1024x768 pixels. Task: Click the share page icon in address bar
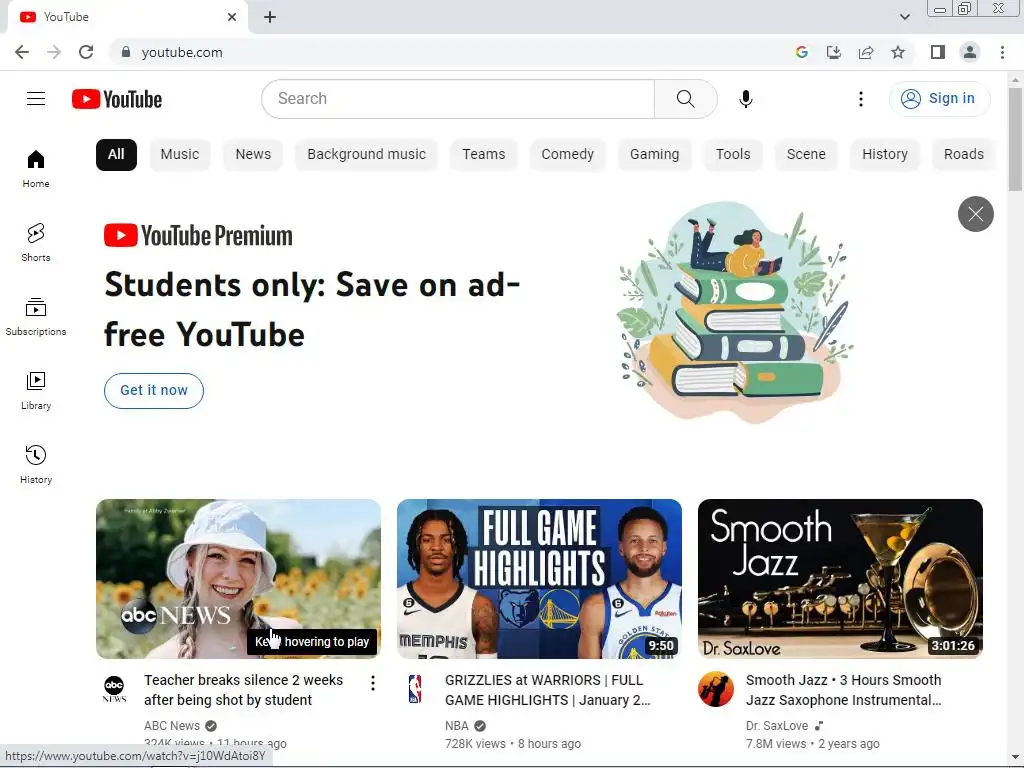pyautogui.click(x=866, y=52)
